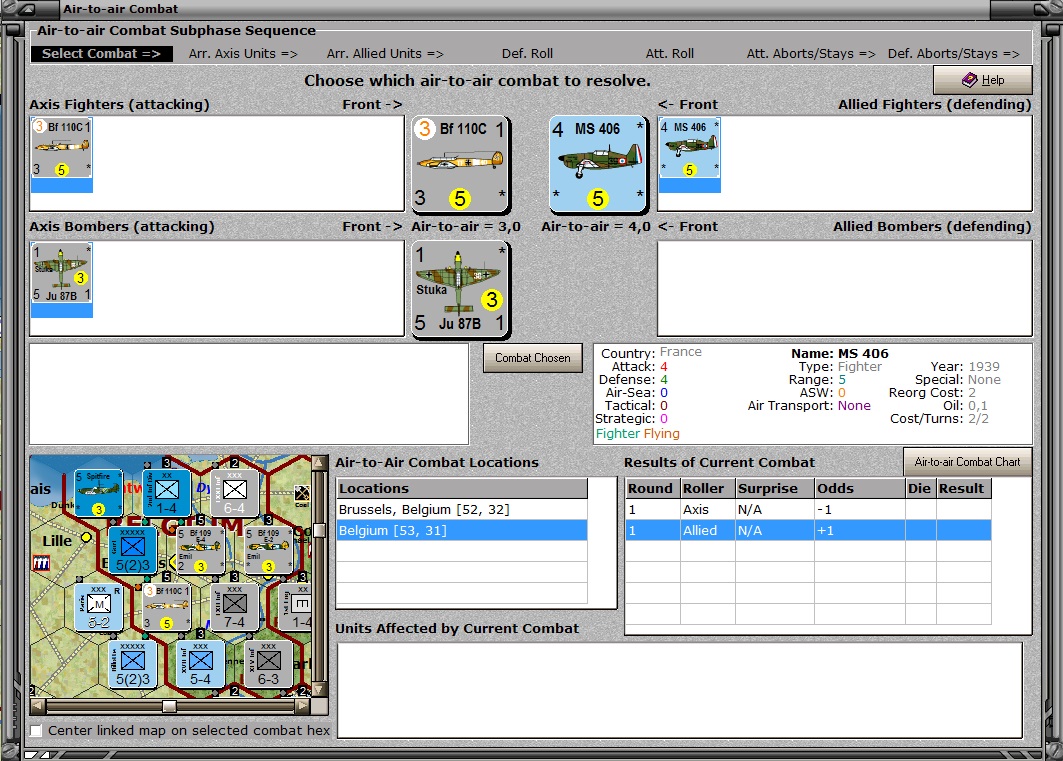1063x761 pixels.
Task: Click map horizontal scrollbar left arrow
Action: (x=38, y=706)
